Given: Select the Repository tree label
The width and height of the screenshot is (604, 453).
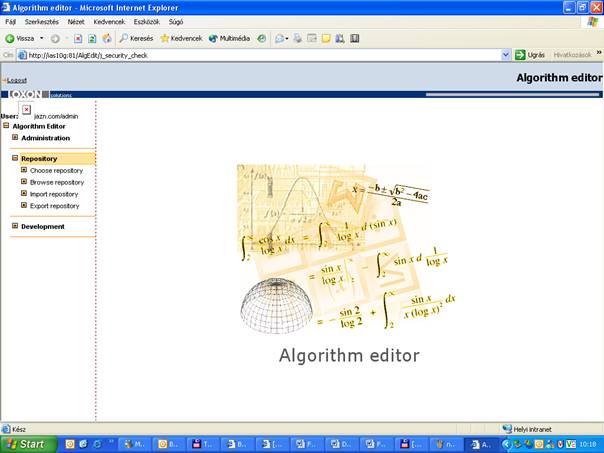Looking at the screenshot, I should pos(39,159).
